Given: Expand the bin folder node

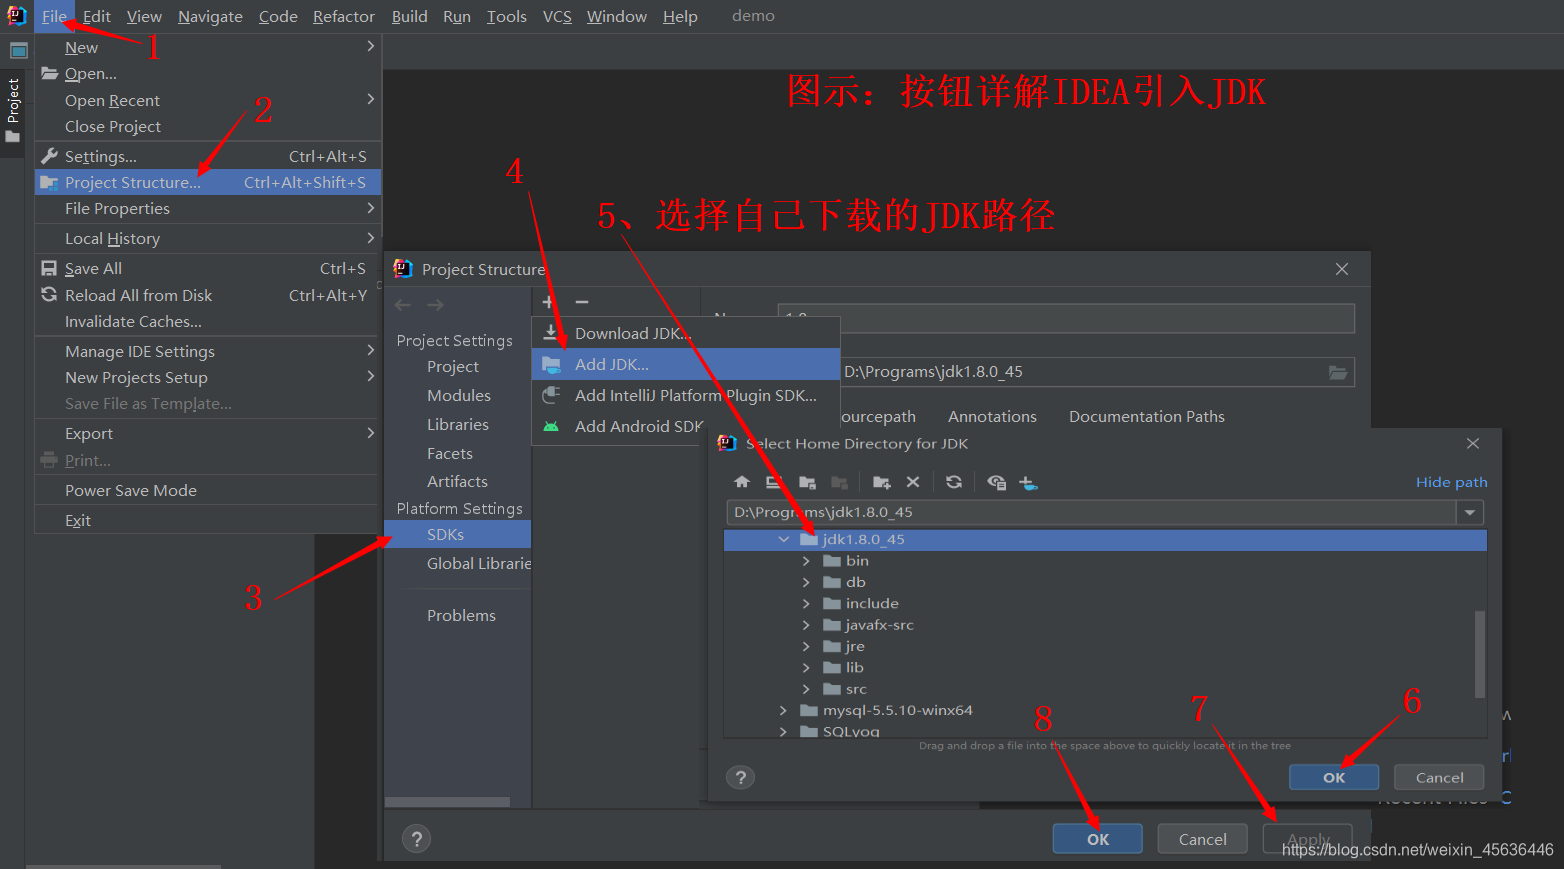Looking at the screenshot, I should pyautogui.click(x=806, y=561).
